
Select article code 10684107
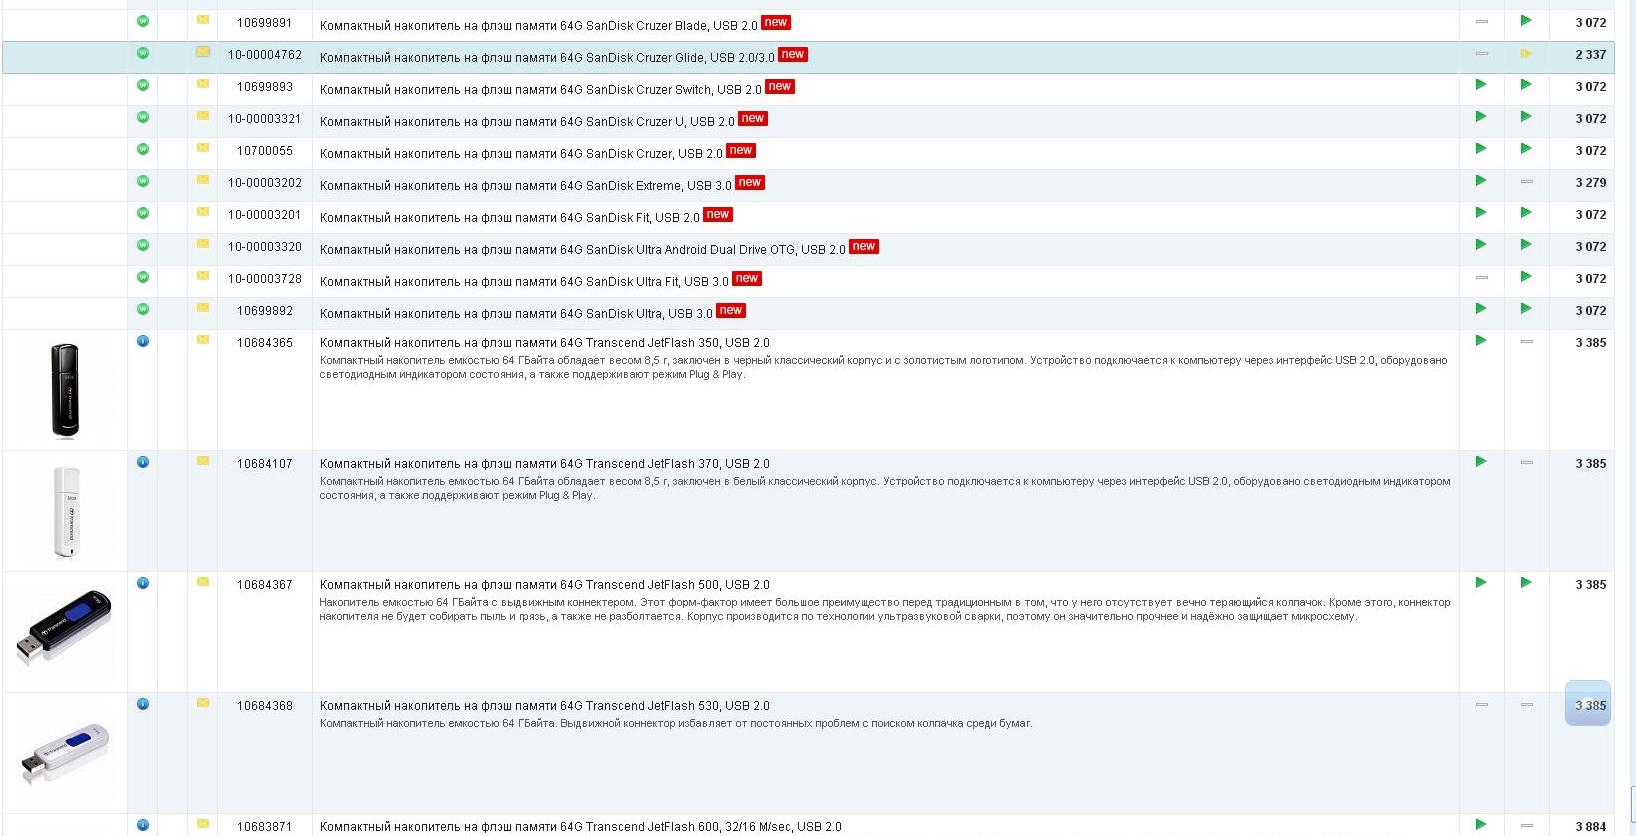[x=265, y=463]
